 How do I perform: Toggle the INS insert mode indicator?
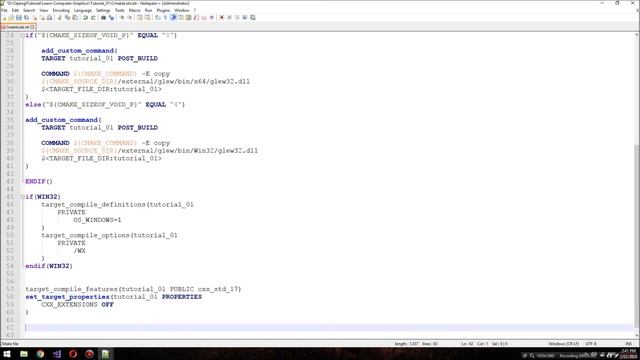[629, 344]
